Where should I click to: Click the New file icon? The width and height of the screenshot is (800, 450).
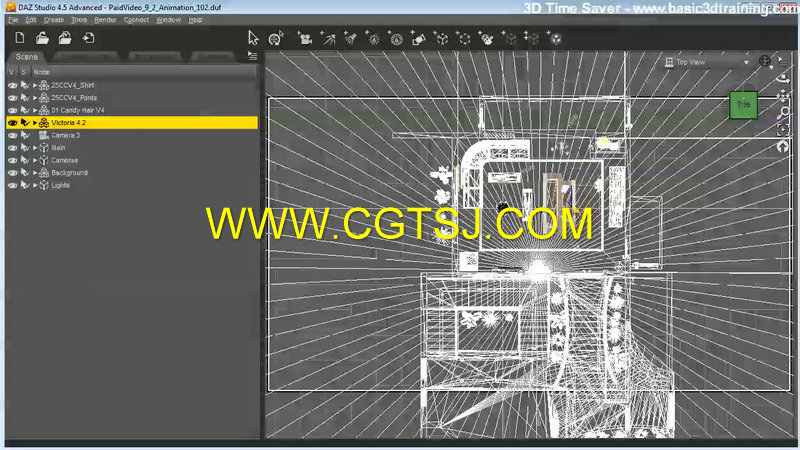coord(20,38)
